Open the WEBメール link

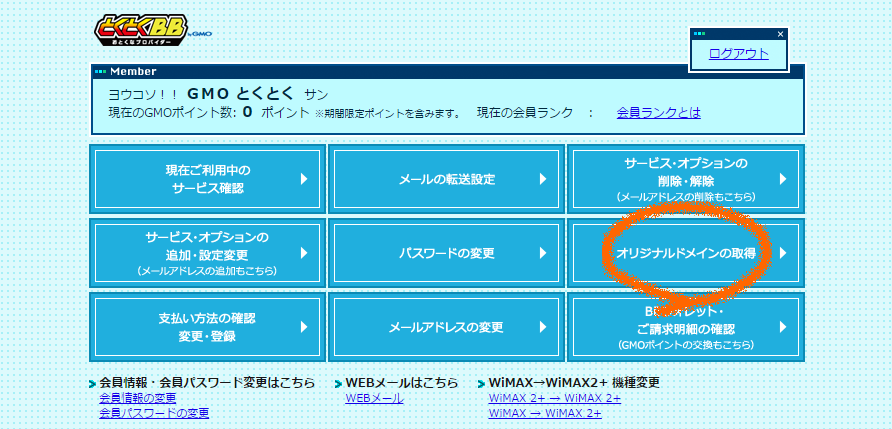tap(374, 398)
